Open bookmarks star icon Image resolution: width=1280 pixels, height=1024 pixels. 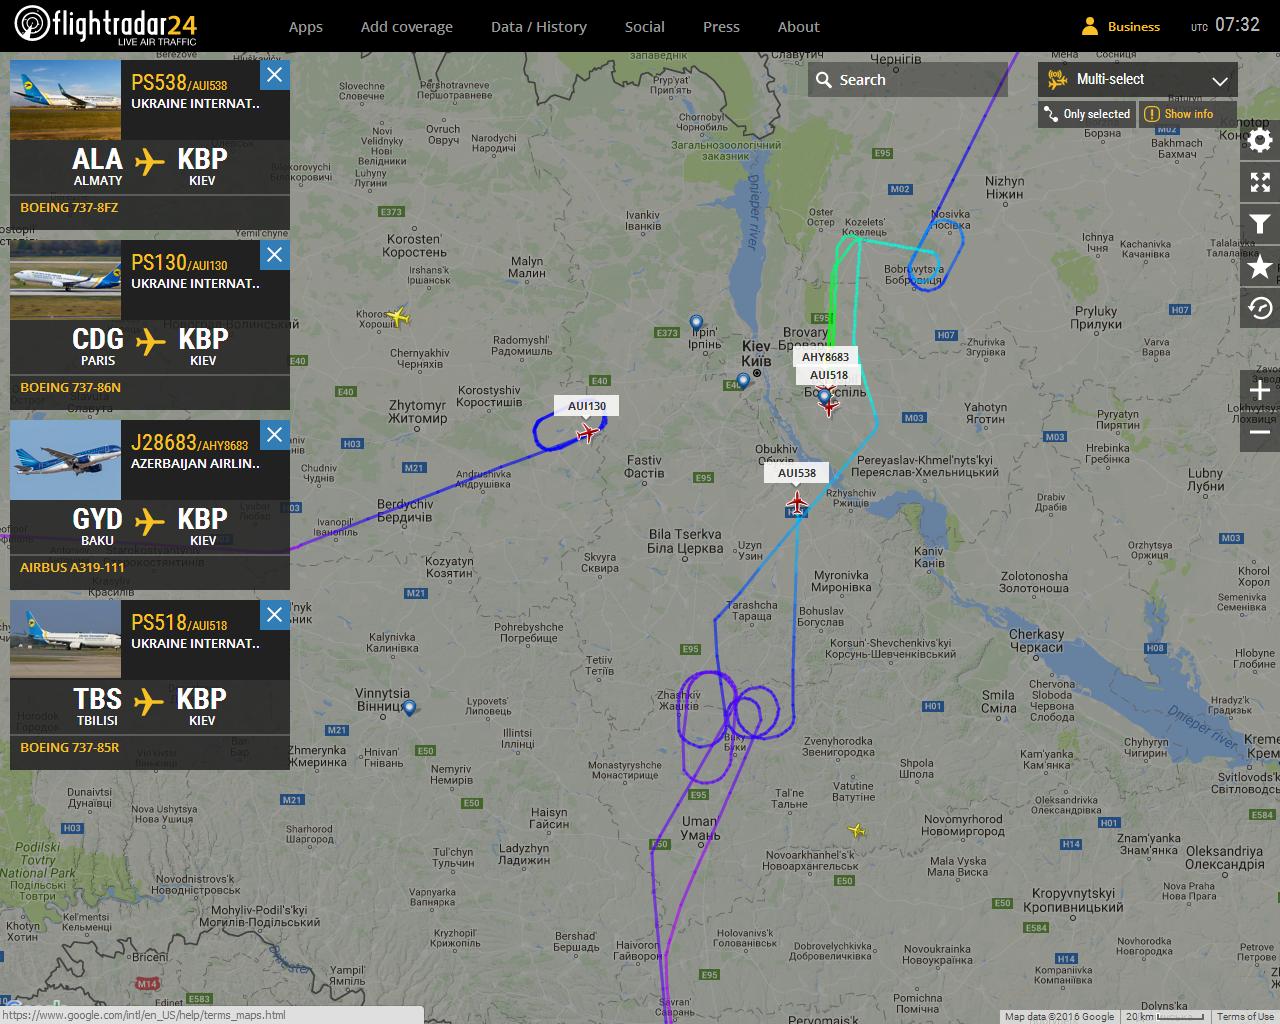(1260, 266)
